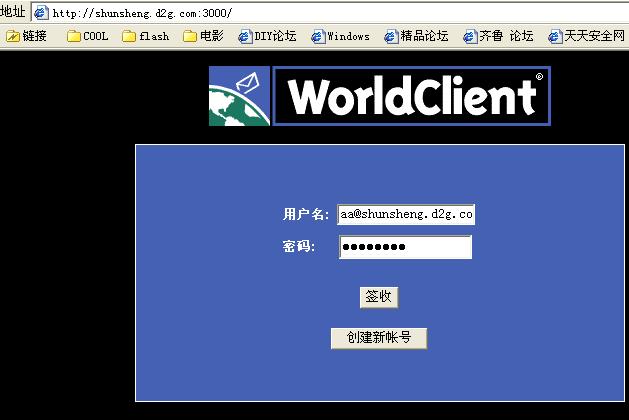629x420 pixels.
Task: Click the IE page icon in address bar
Action: 40,13
